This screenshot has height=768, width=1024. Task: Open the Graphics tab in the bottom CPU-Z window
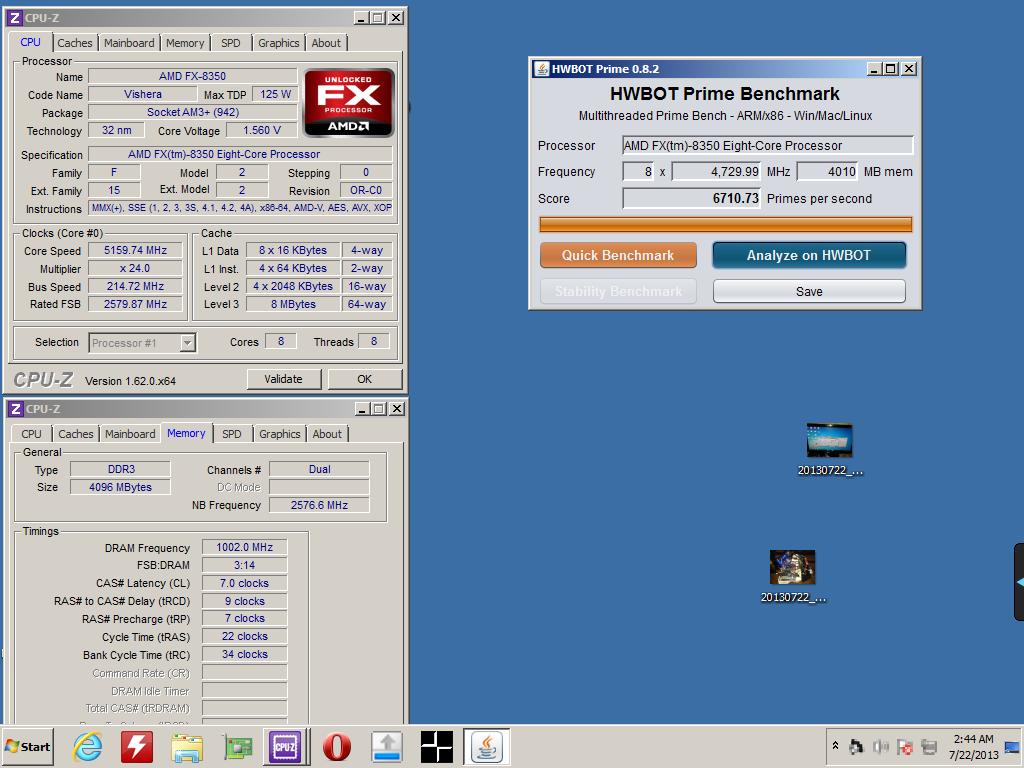coord(280,434)
